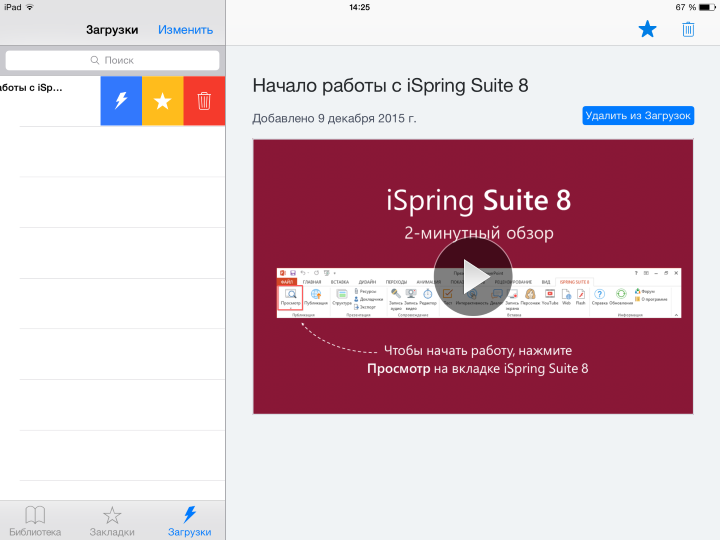Screen dimensions: 720x540
Task: Tap the "Загрузки" header title
Action: (112, 30)
